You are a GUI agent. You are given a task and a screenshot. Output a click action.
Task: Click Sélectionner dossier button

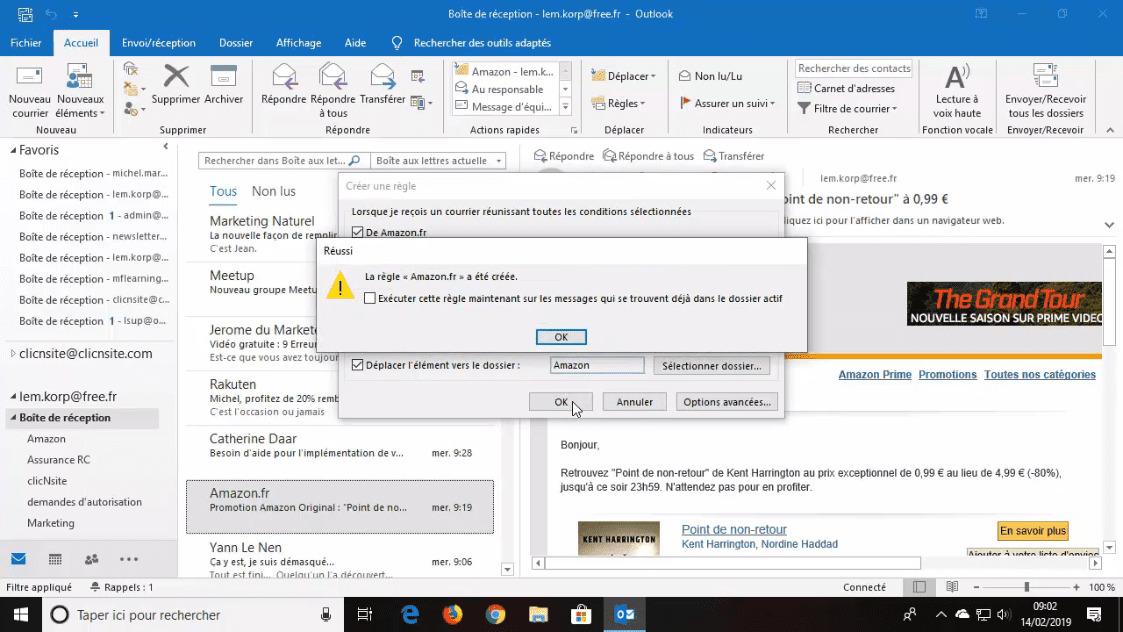coord(711,365)
